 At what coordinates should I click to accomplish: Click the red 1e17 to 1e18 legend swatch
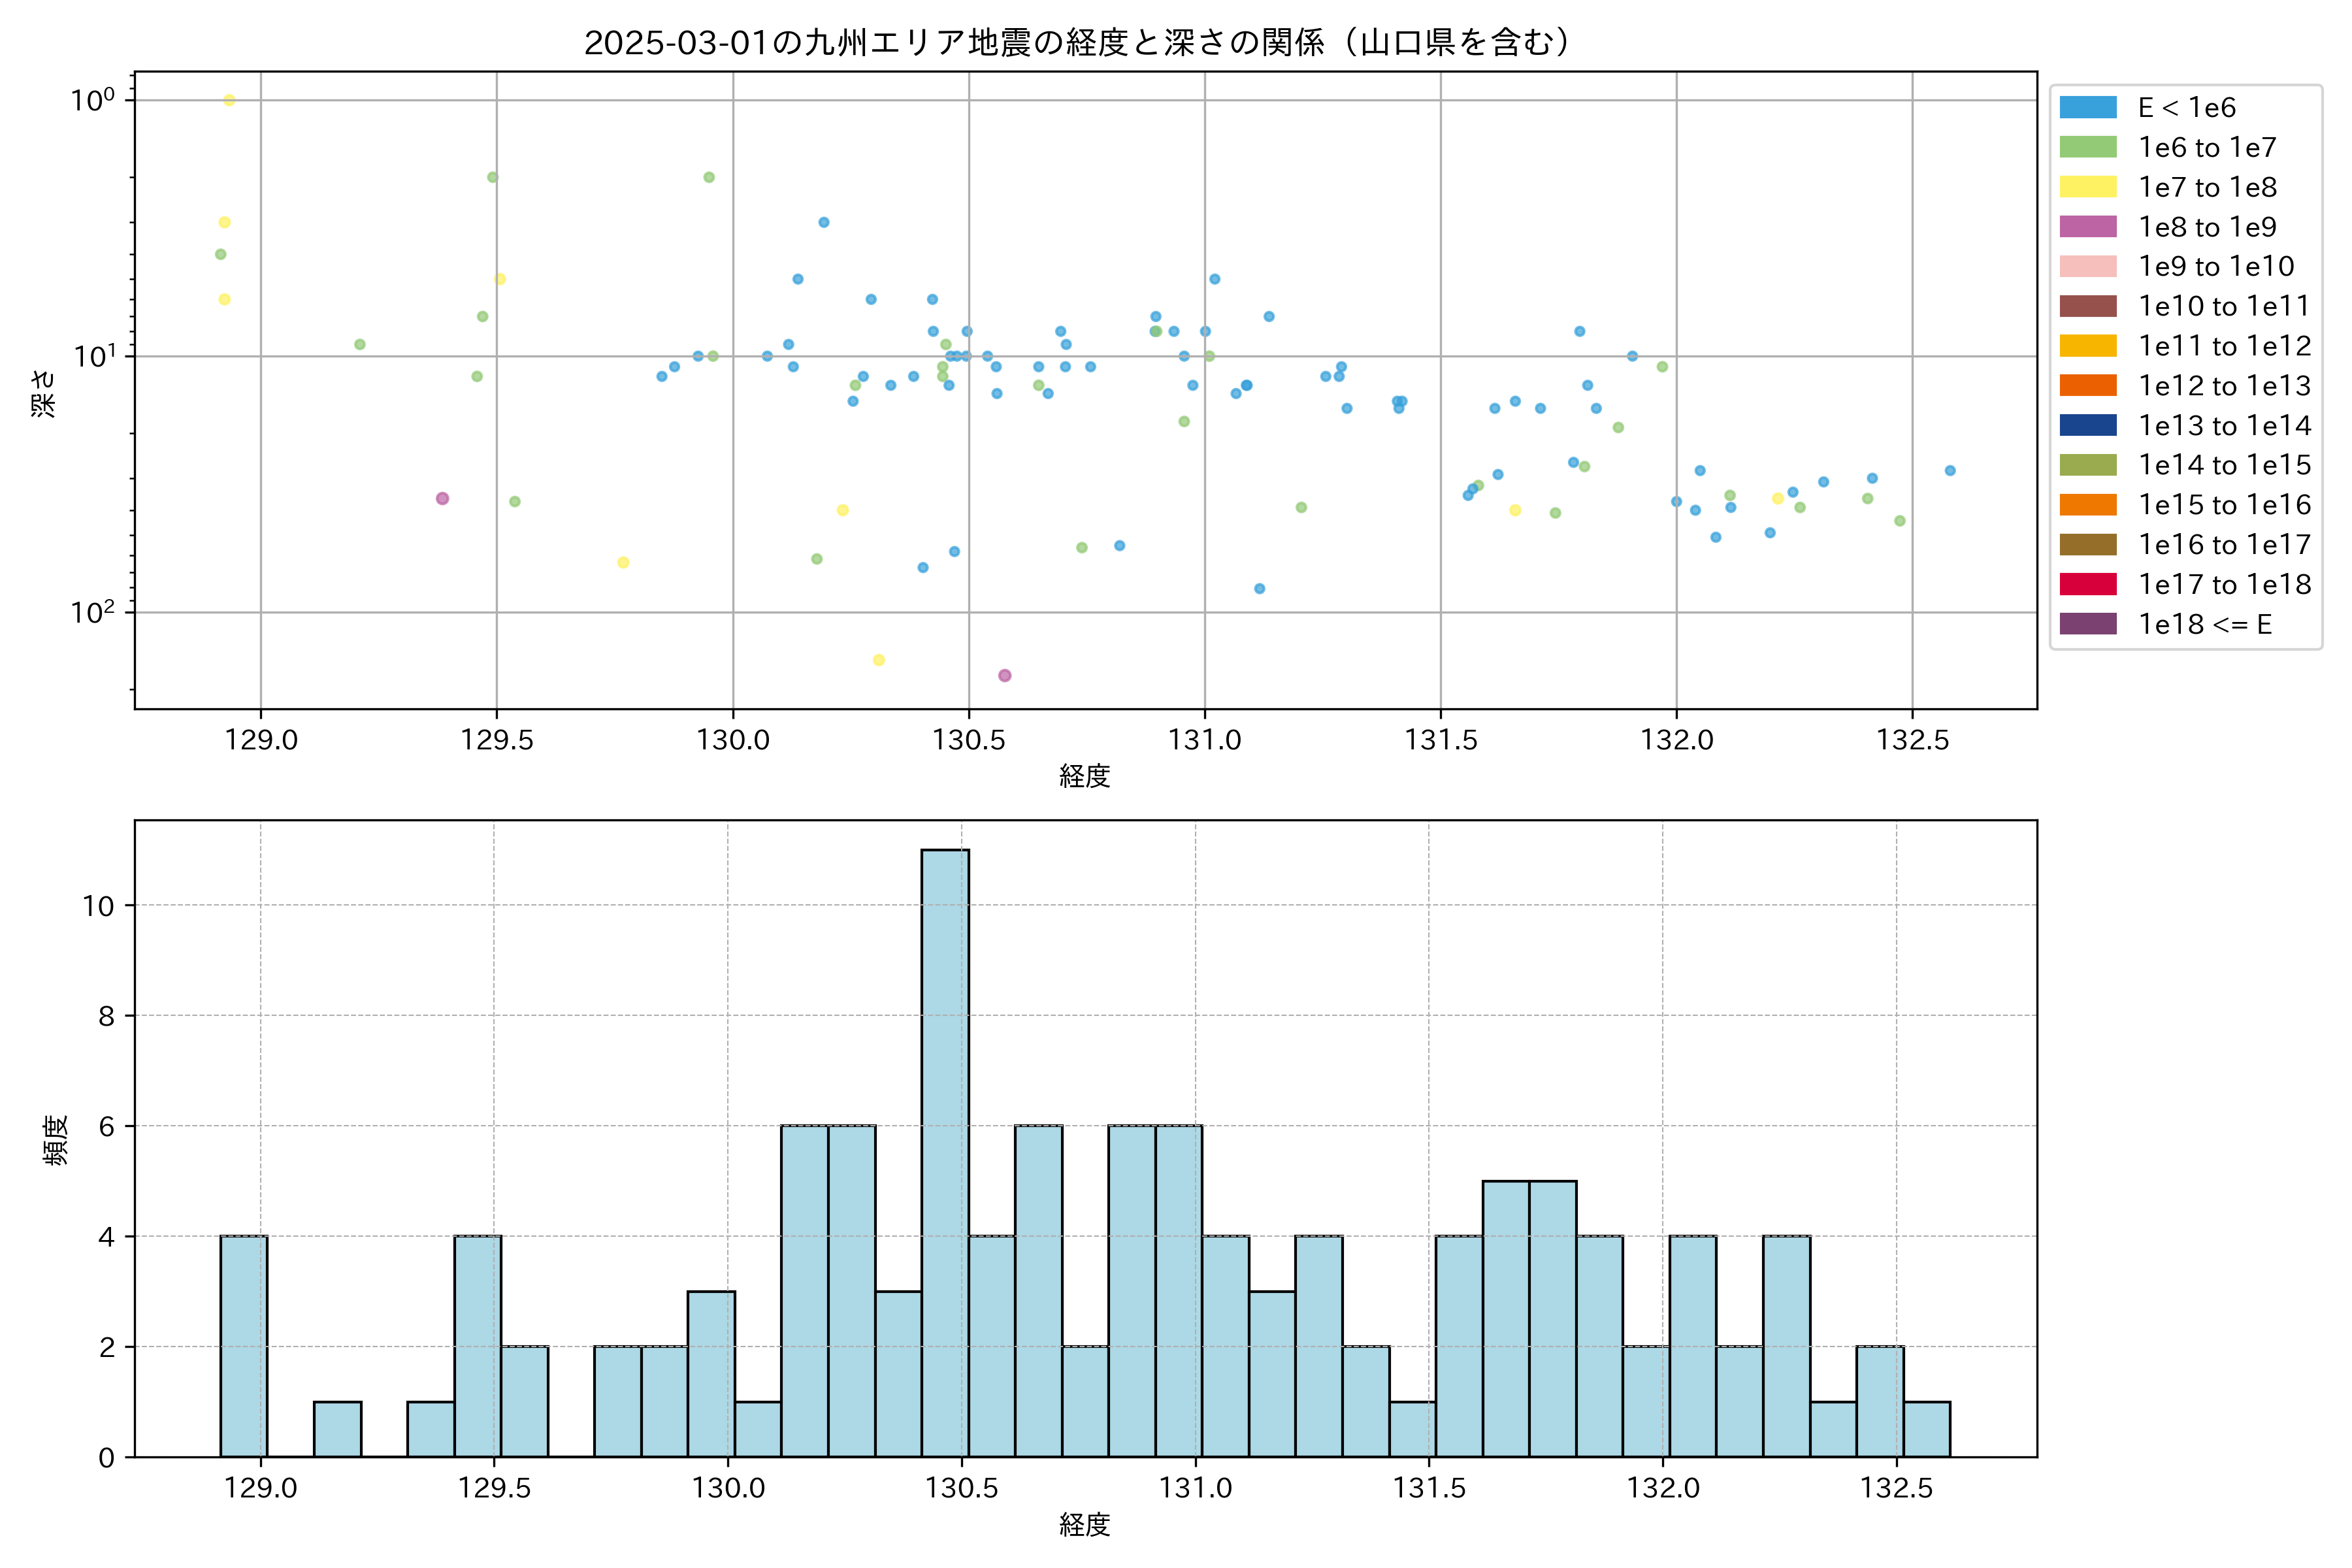point(2087,584)
